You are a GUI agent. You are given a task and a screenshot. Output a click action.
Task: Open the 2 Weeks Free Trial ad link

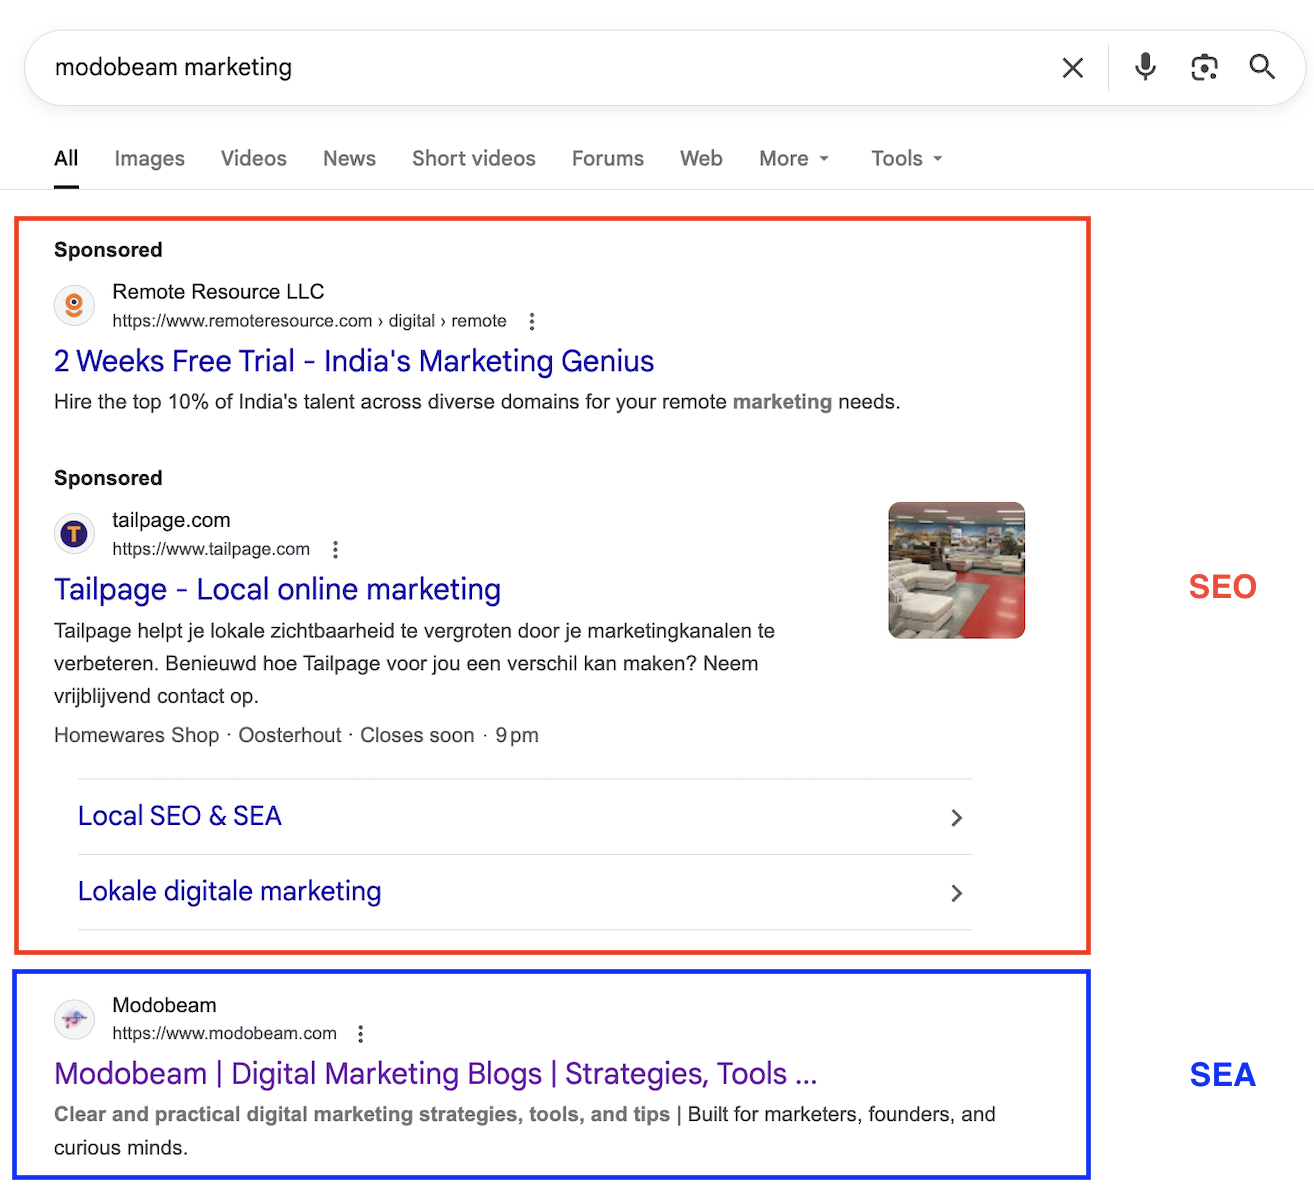point(354,361)
